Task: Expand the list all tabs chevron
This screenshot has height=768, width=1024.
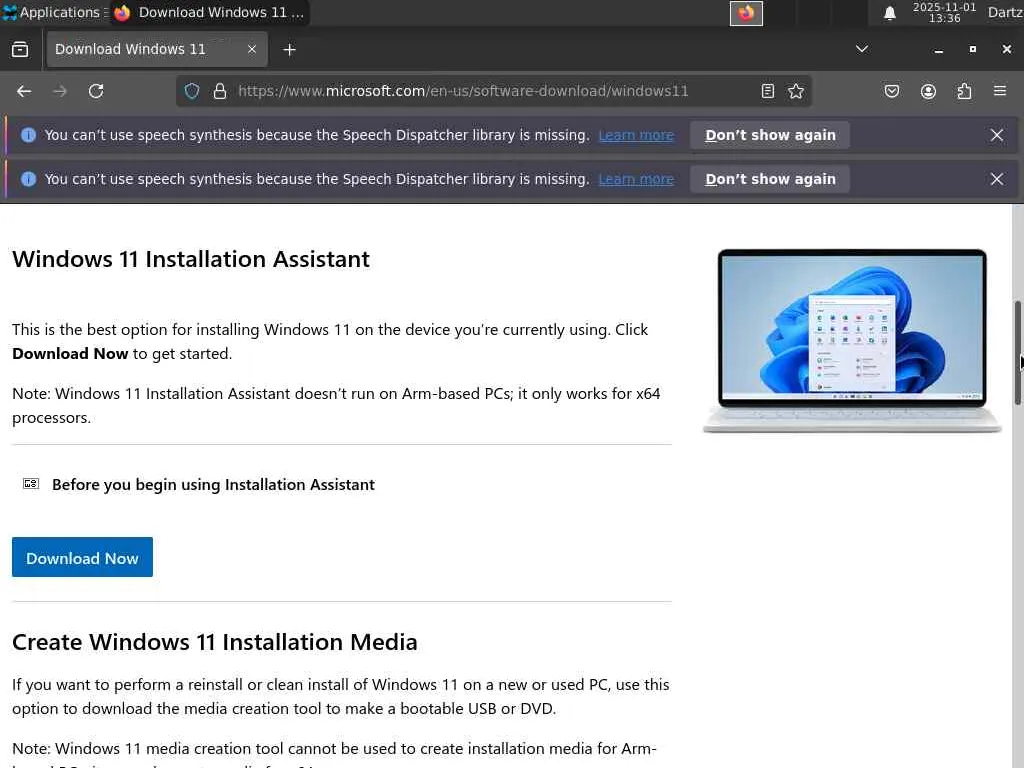Action: pos(862,49)
